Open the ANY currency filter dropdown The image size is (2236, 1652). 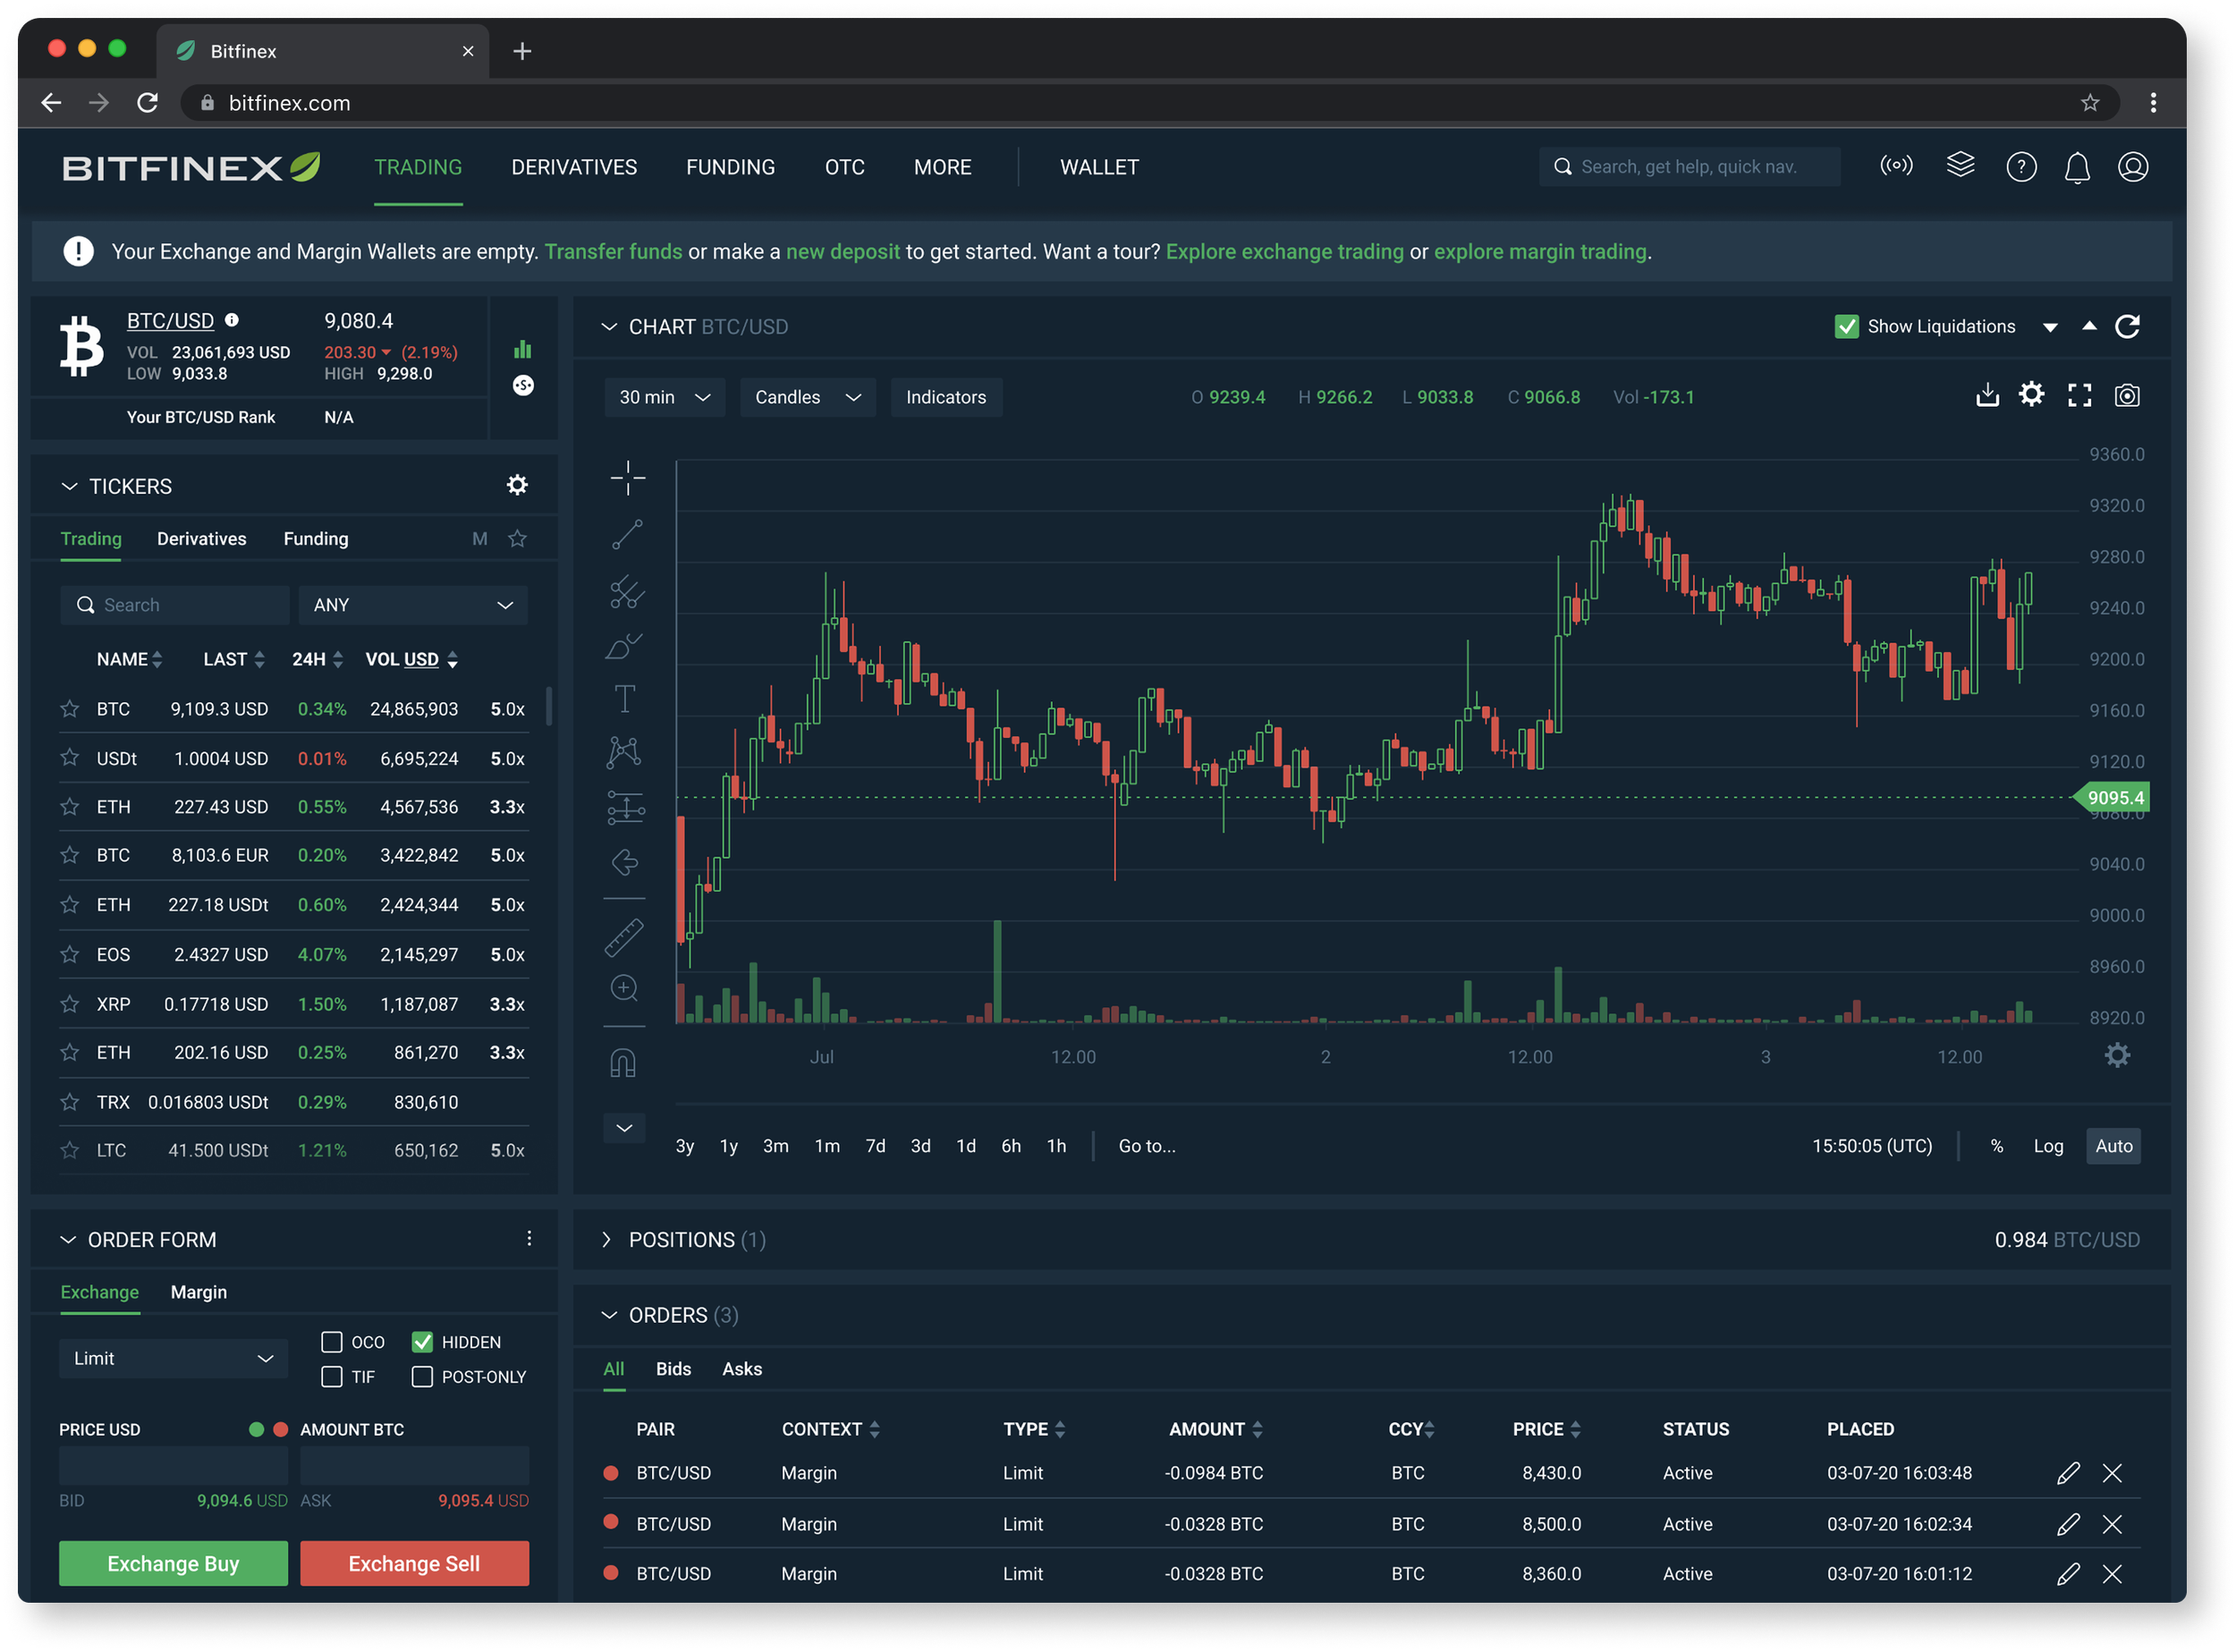tap(412, 605)
